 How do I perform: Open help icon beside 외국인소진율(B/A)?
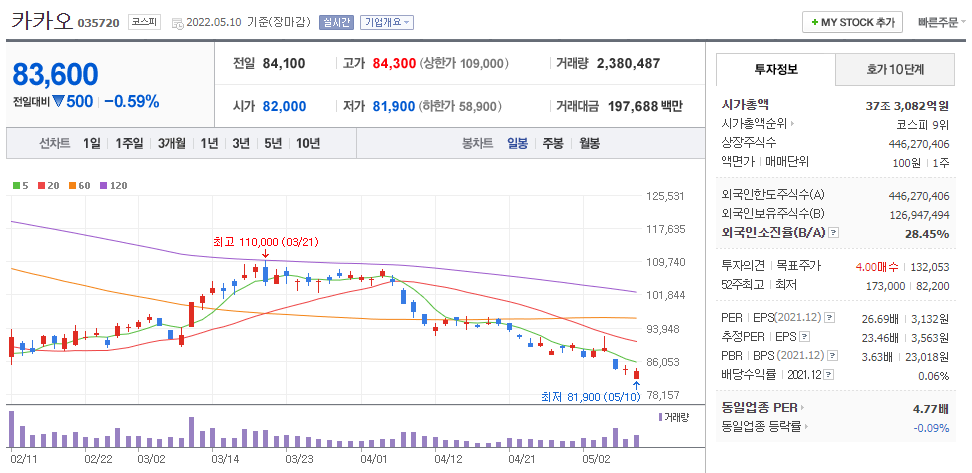pyautogui.click(x=834, y=233)
